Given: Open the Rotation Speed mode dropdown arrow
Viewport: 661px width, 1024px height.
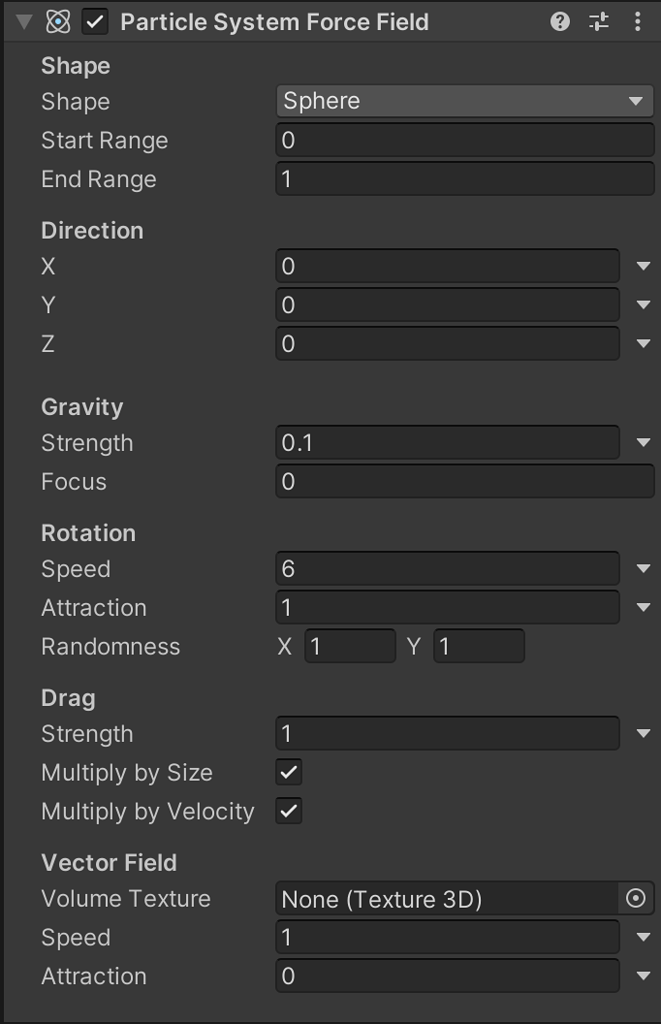Looking at the screenshot, I should click(x=642, y=569).
